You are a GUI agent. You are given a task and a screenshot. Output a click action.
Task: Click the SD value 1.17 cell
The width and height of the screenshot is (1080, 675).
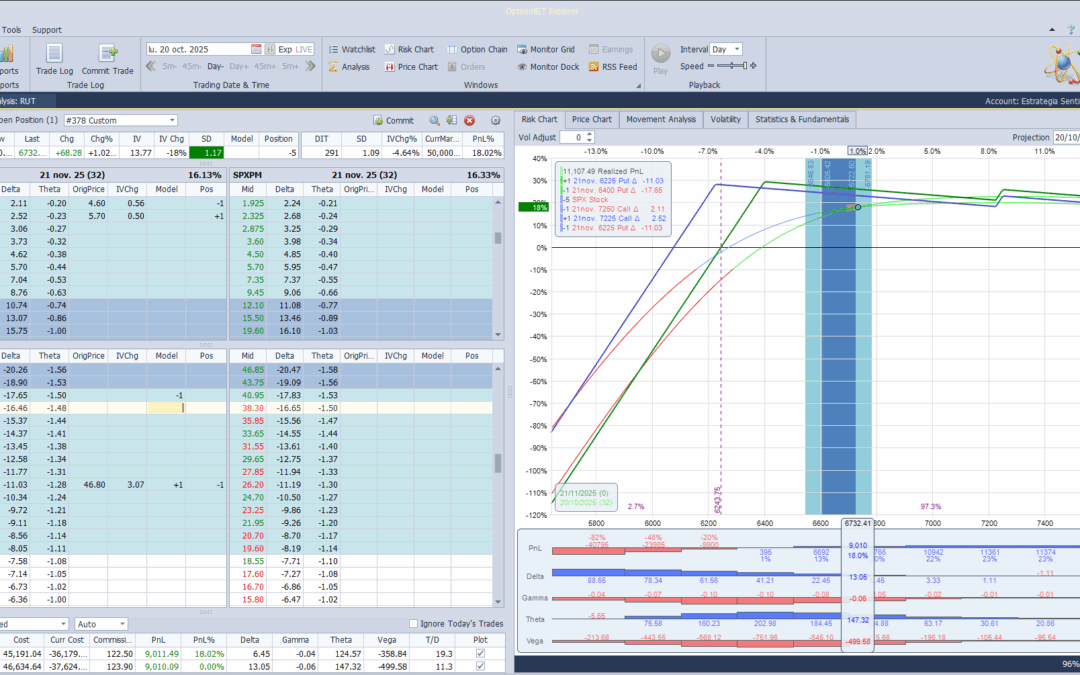(x=207, y=152)
